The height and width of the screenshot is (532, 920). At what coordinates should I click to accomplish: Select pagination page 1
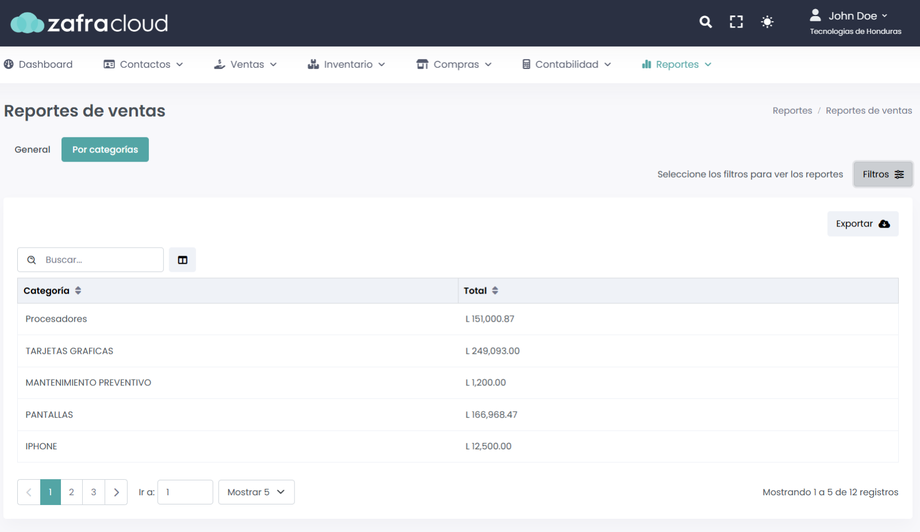pos(50,492)
